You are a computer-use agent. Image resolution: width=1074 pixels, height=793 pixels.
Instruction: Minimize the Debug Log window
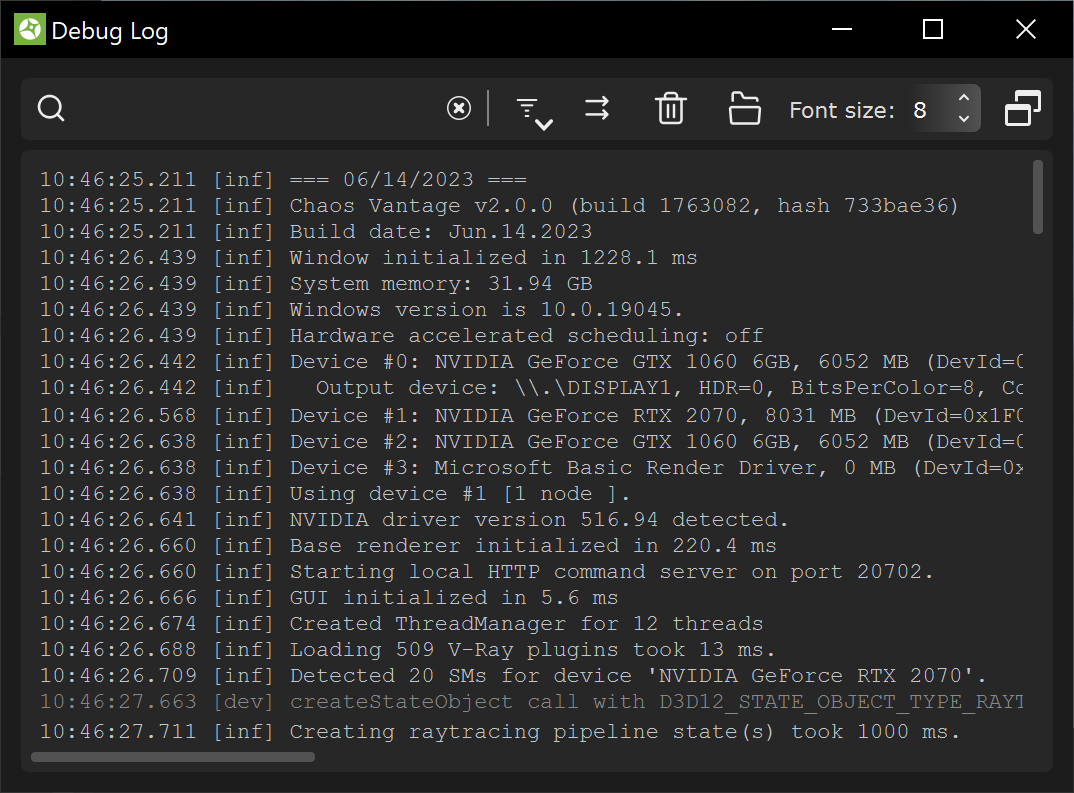point(842,29)
